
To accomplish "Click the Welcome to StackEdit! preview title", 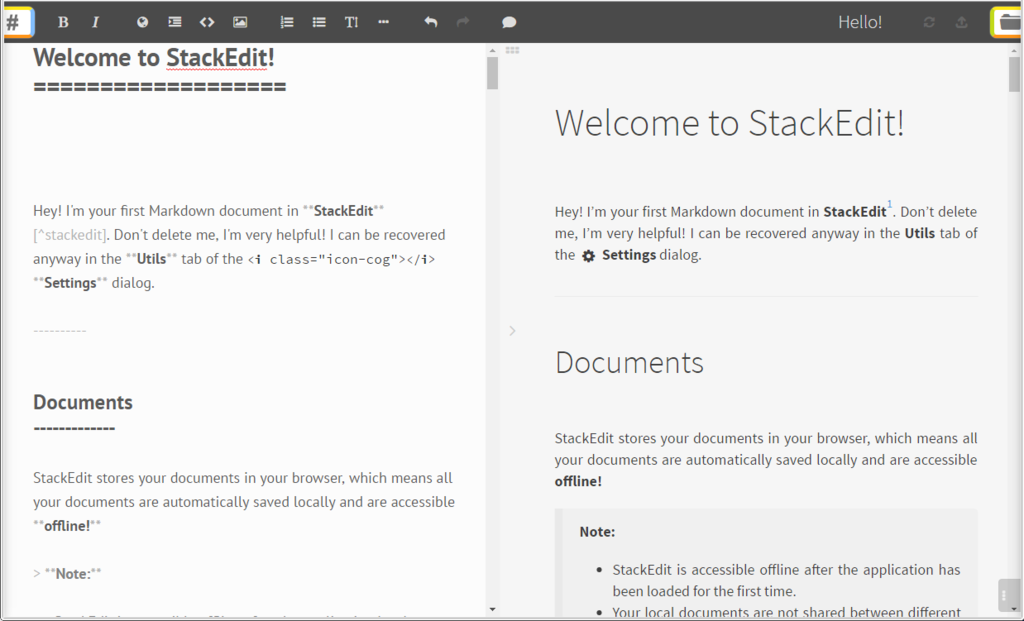I will point(729,123).
